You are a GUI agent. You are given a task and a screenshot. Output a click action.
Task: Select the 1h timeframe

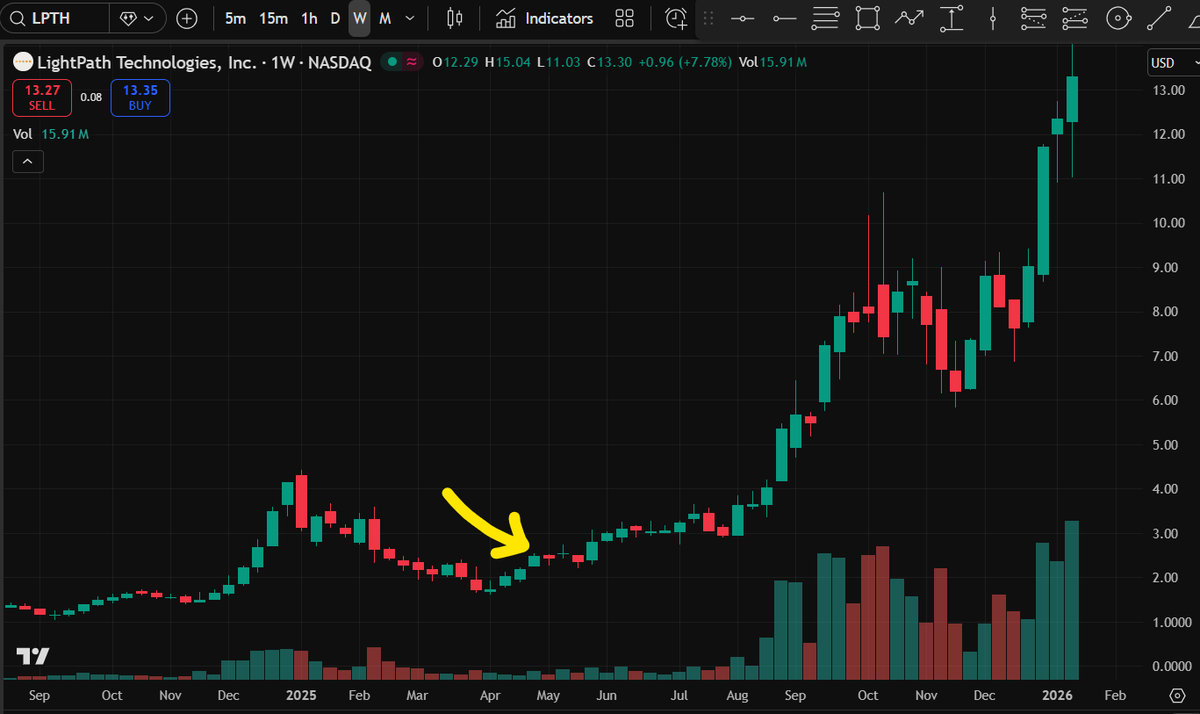(309, 18)
